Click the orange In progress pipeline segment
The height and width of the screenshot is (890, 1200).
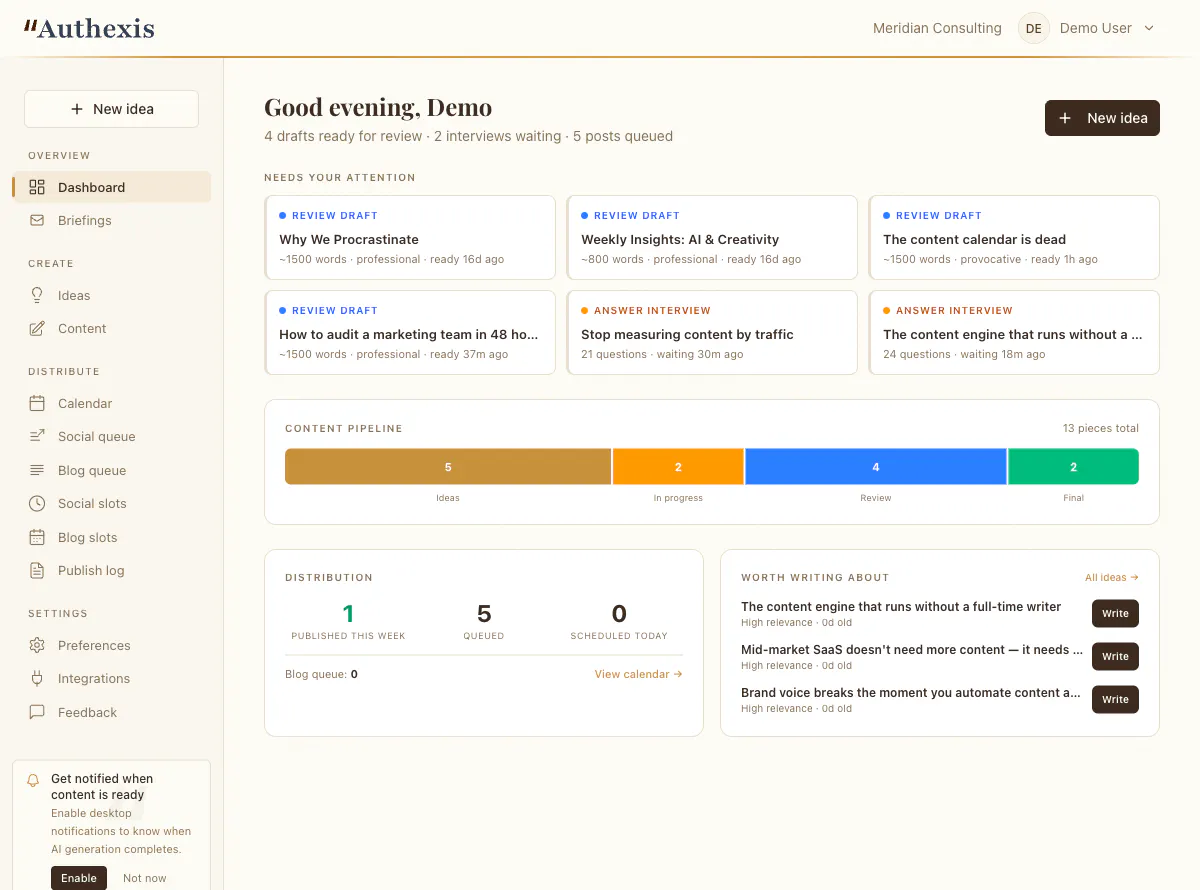[x=678, y=467]
